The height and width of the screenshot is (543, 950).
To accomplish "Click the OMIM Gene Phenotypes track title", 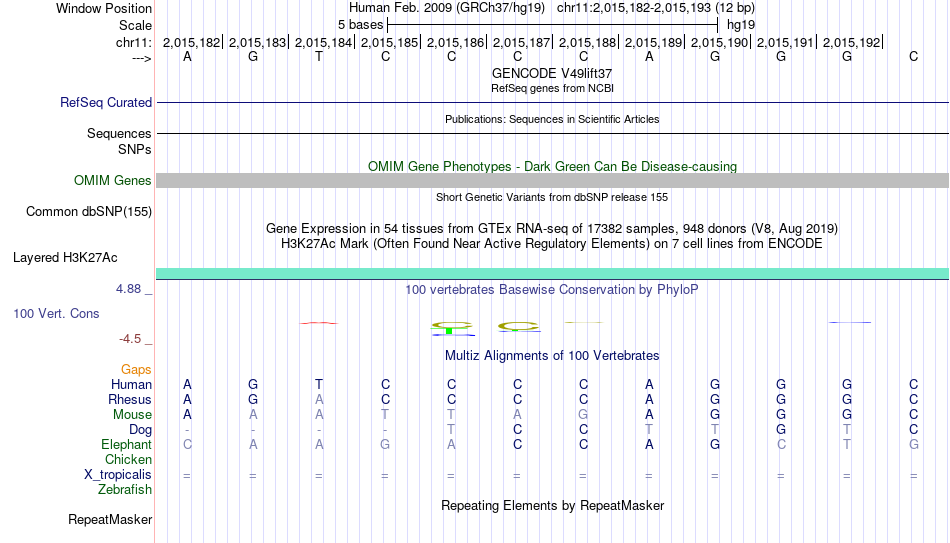I will [x=552, y=167].
